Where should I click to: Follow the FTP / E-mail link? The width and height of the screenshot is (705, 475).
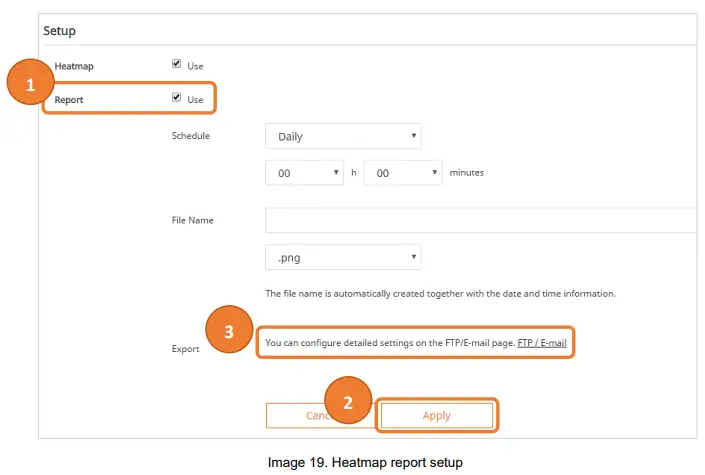pos(542,343)
